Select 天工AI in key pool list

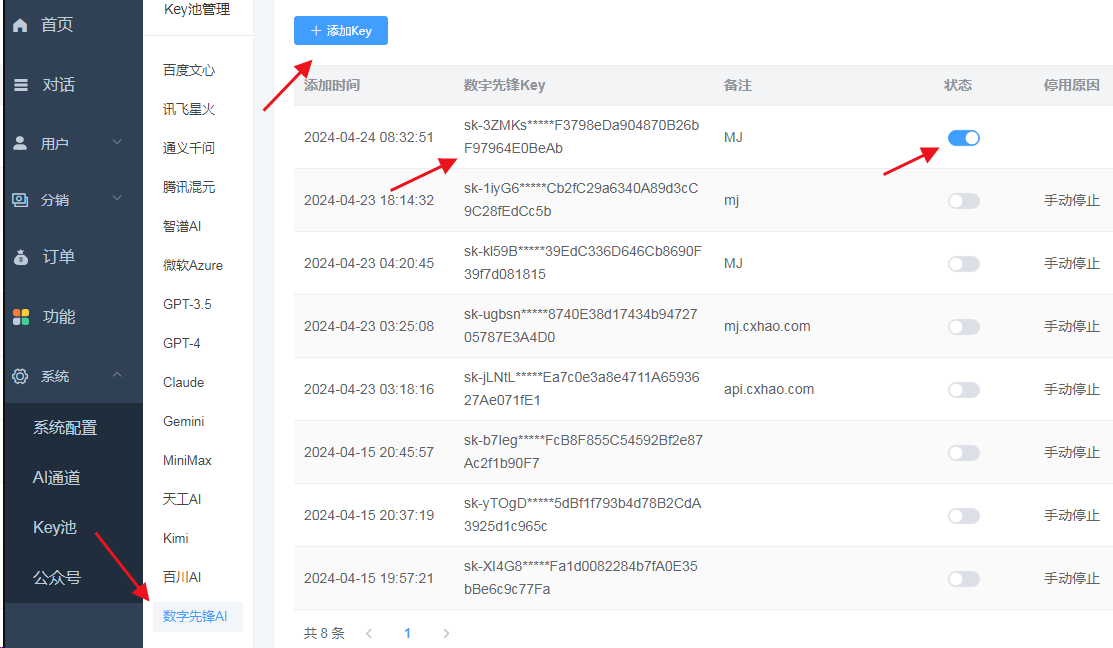click(x=182, y=500)
